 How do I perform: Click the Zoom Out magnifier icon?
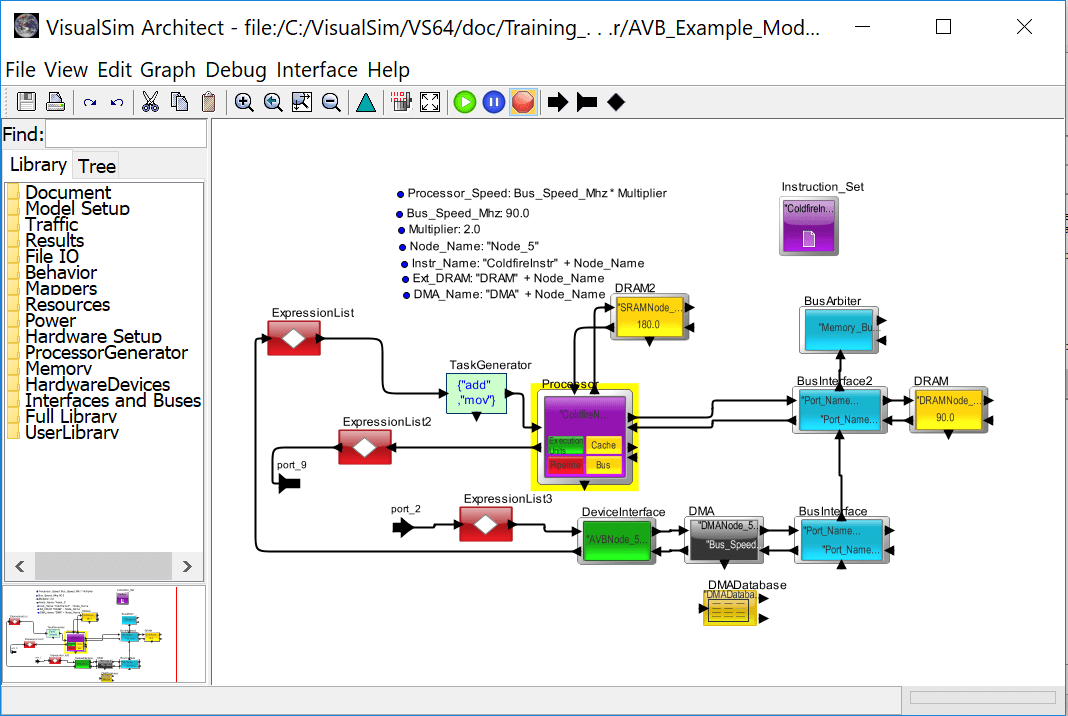[331, 101]
